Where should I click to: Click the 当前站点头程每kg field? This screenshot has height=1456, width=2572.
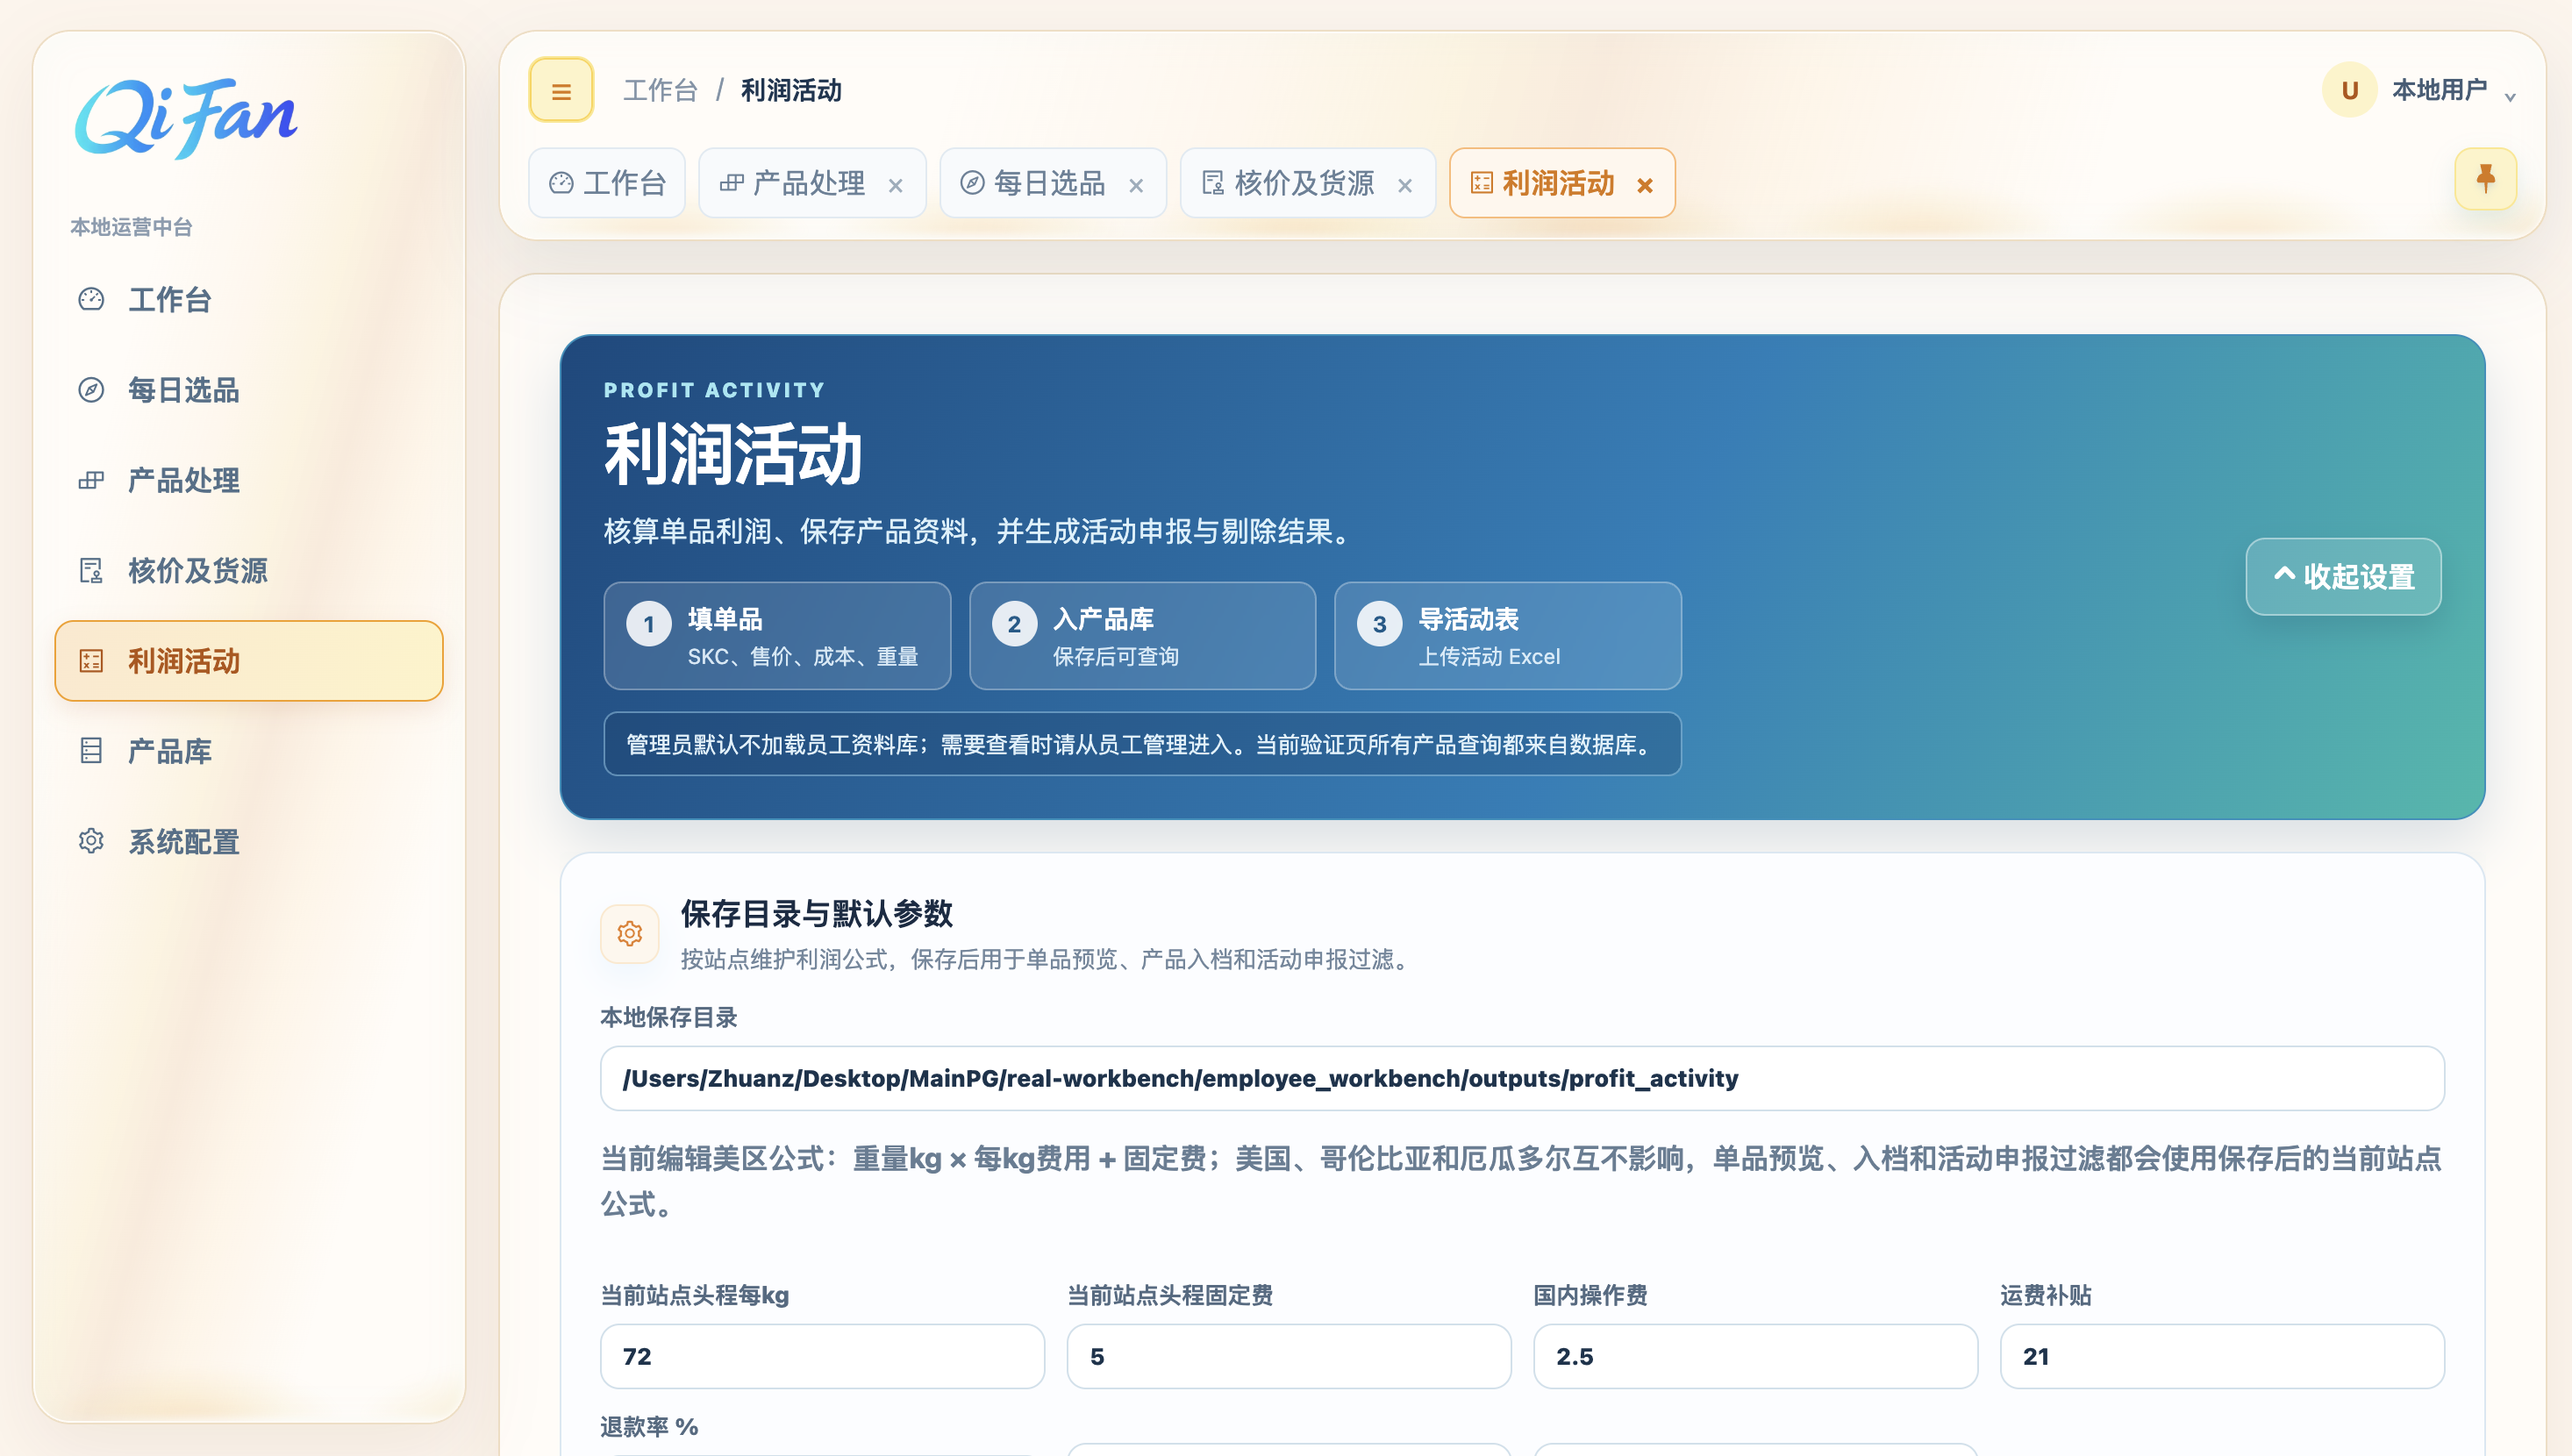tap(822, 1357)
